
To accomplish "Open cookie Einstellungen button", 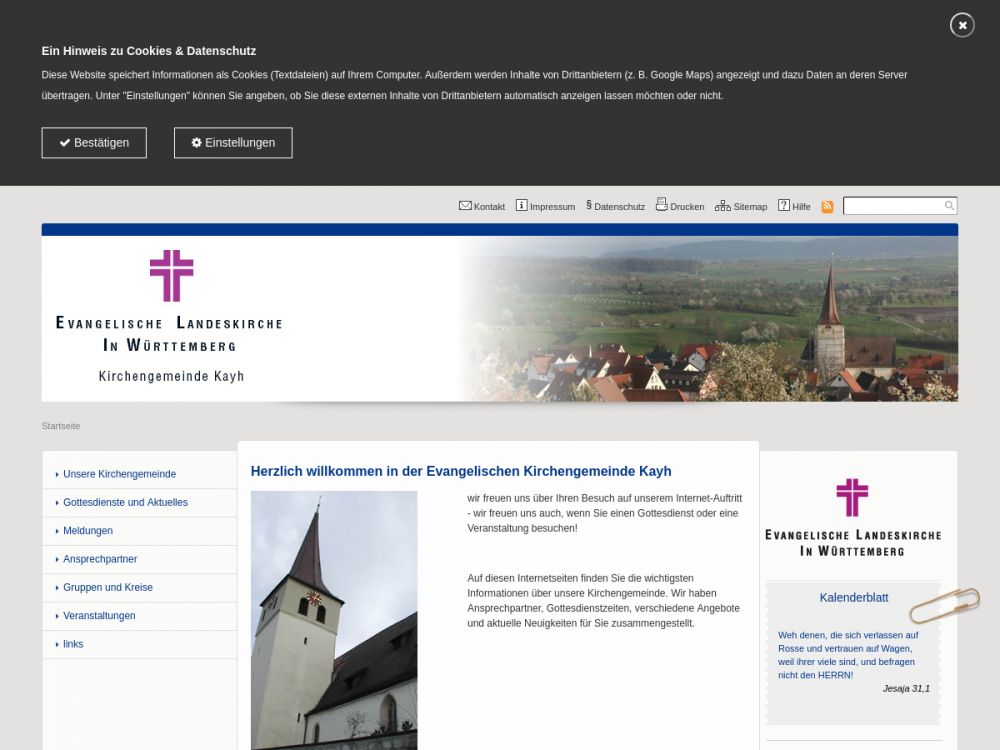I will click(x=233, y=143).
